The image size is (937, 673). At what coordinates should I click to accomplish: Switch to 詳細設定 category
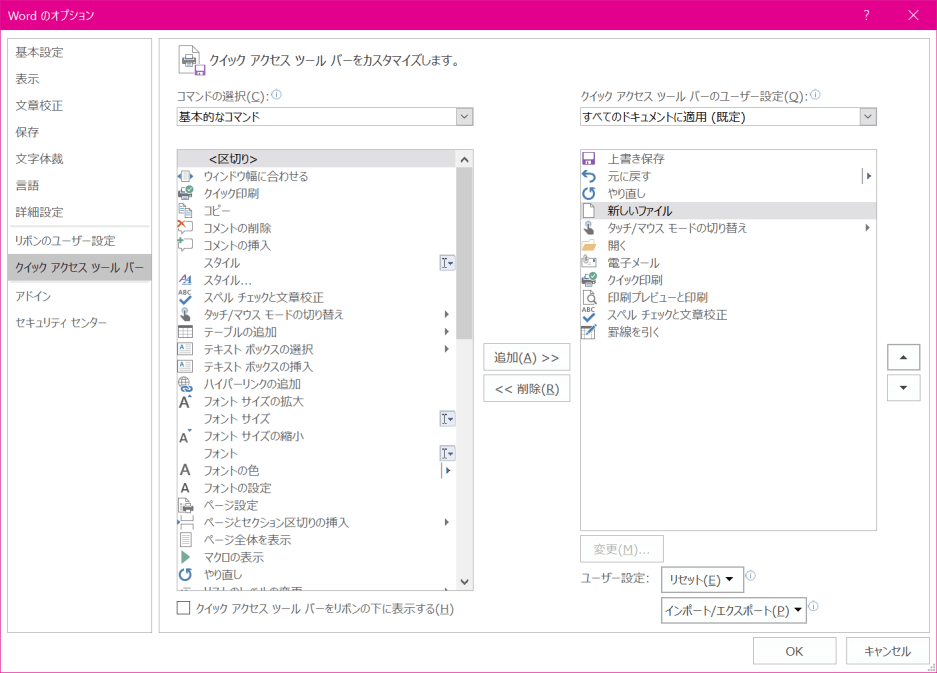[x=79, y=212]
